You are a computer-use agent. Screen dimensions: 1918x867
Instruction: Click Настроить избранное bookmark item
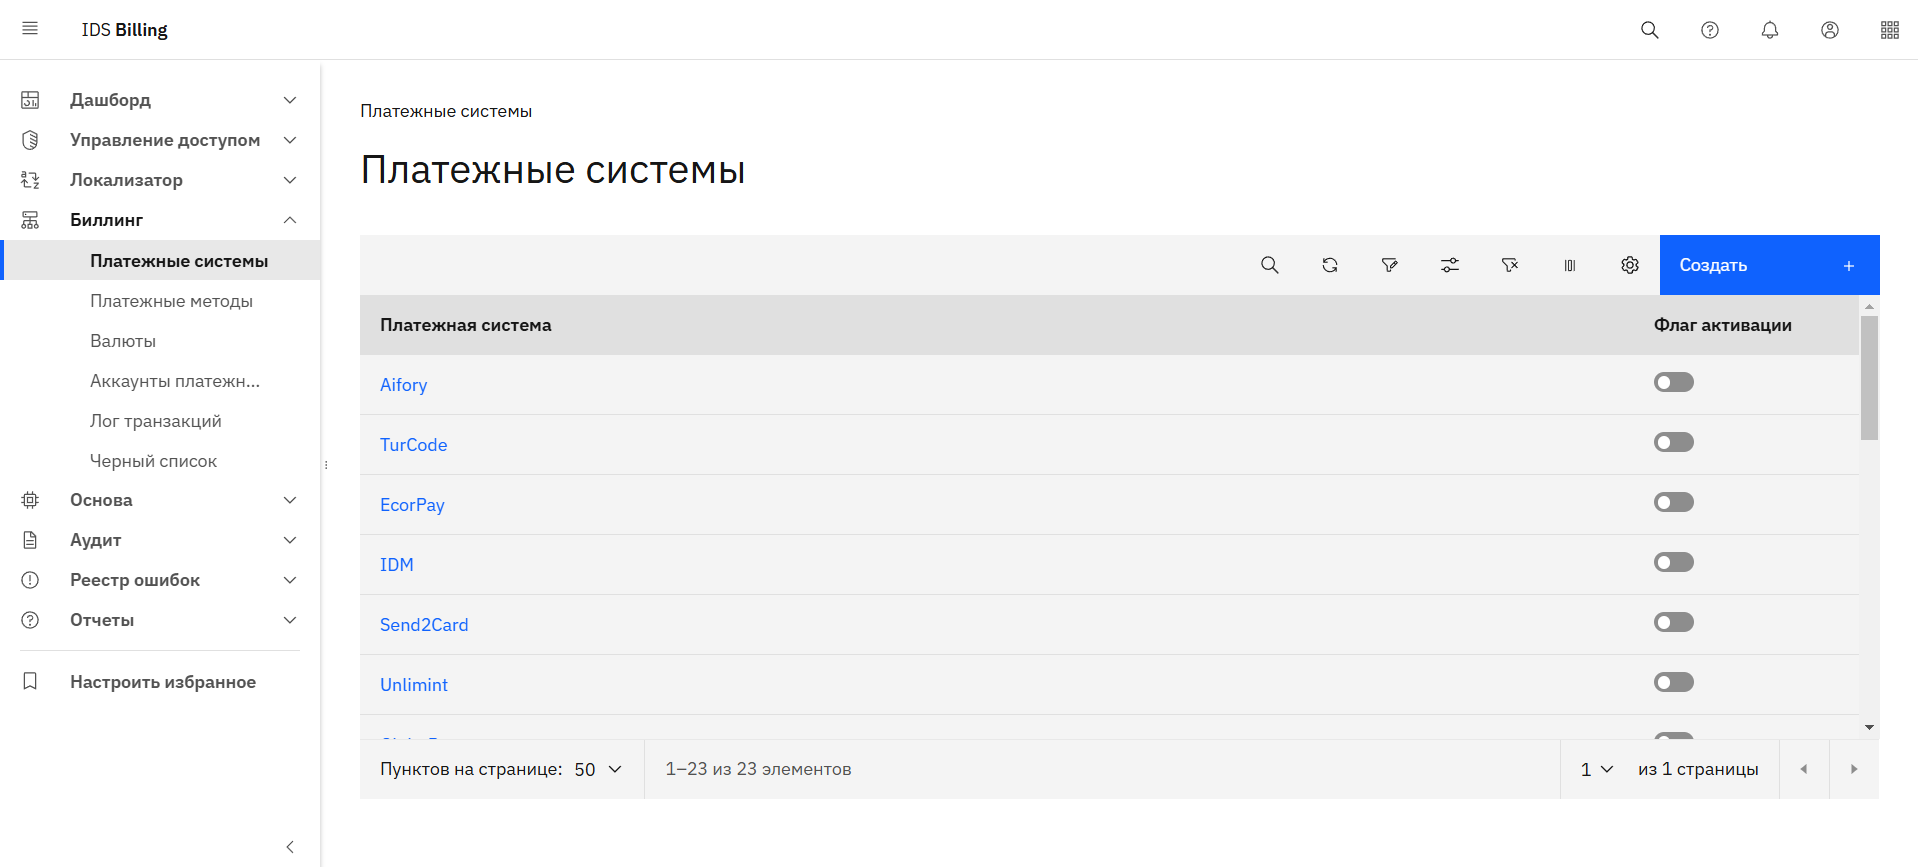coord(162,682)
